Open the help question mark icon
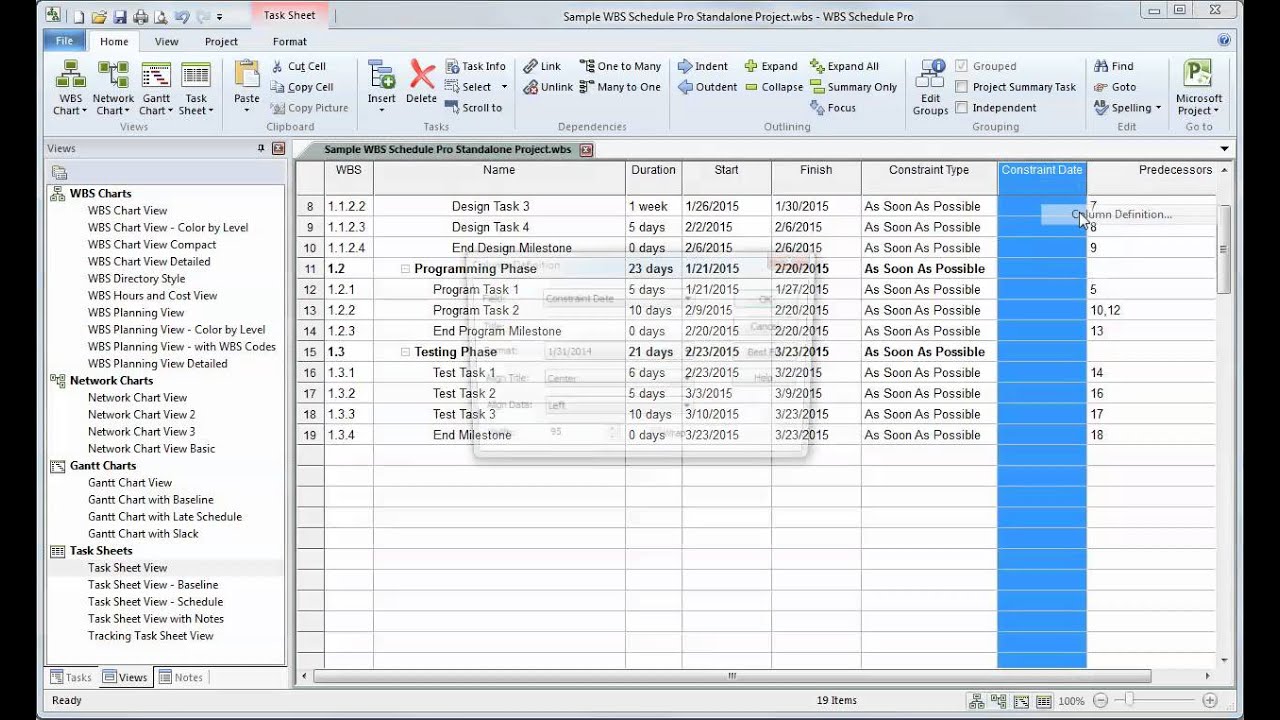Screen dimensions: 1280x720 tap(1224, 41)
